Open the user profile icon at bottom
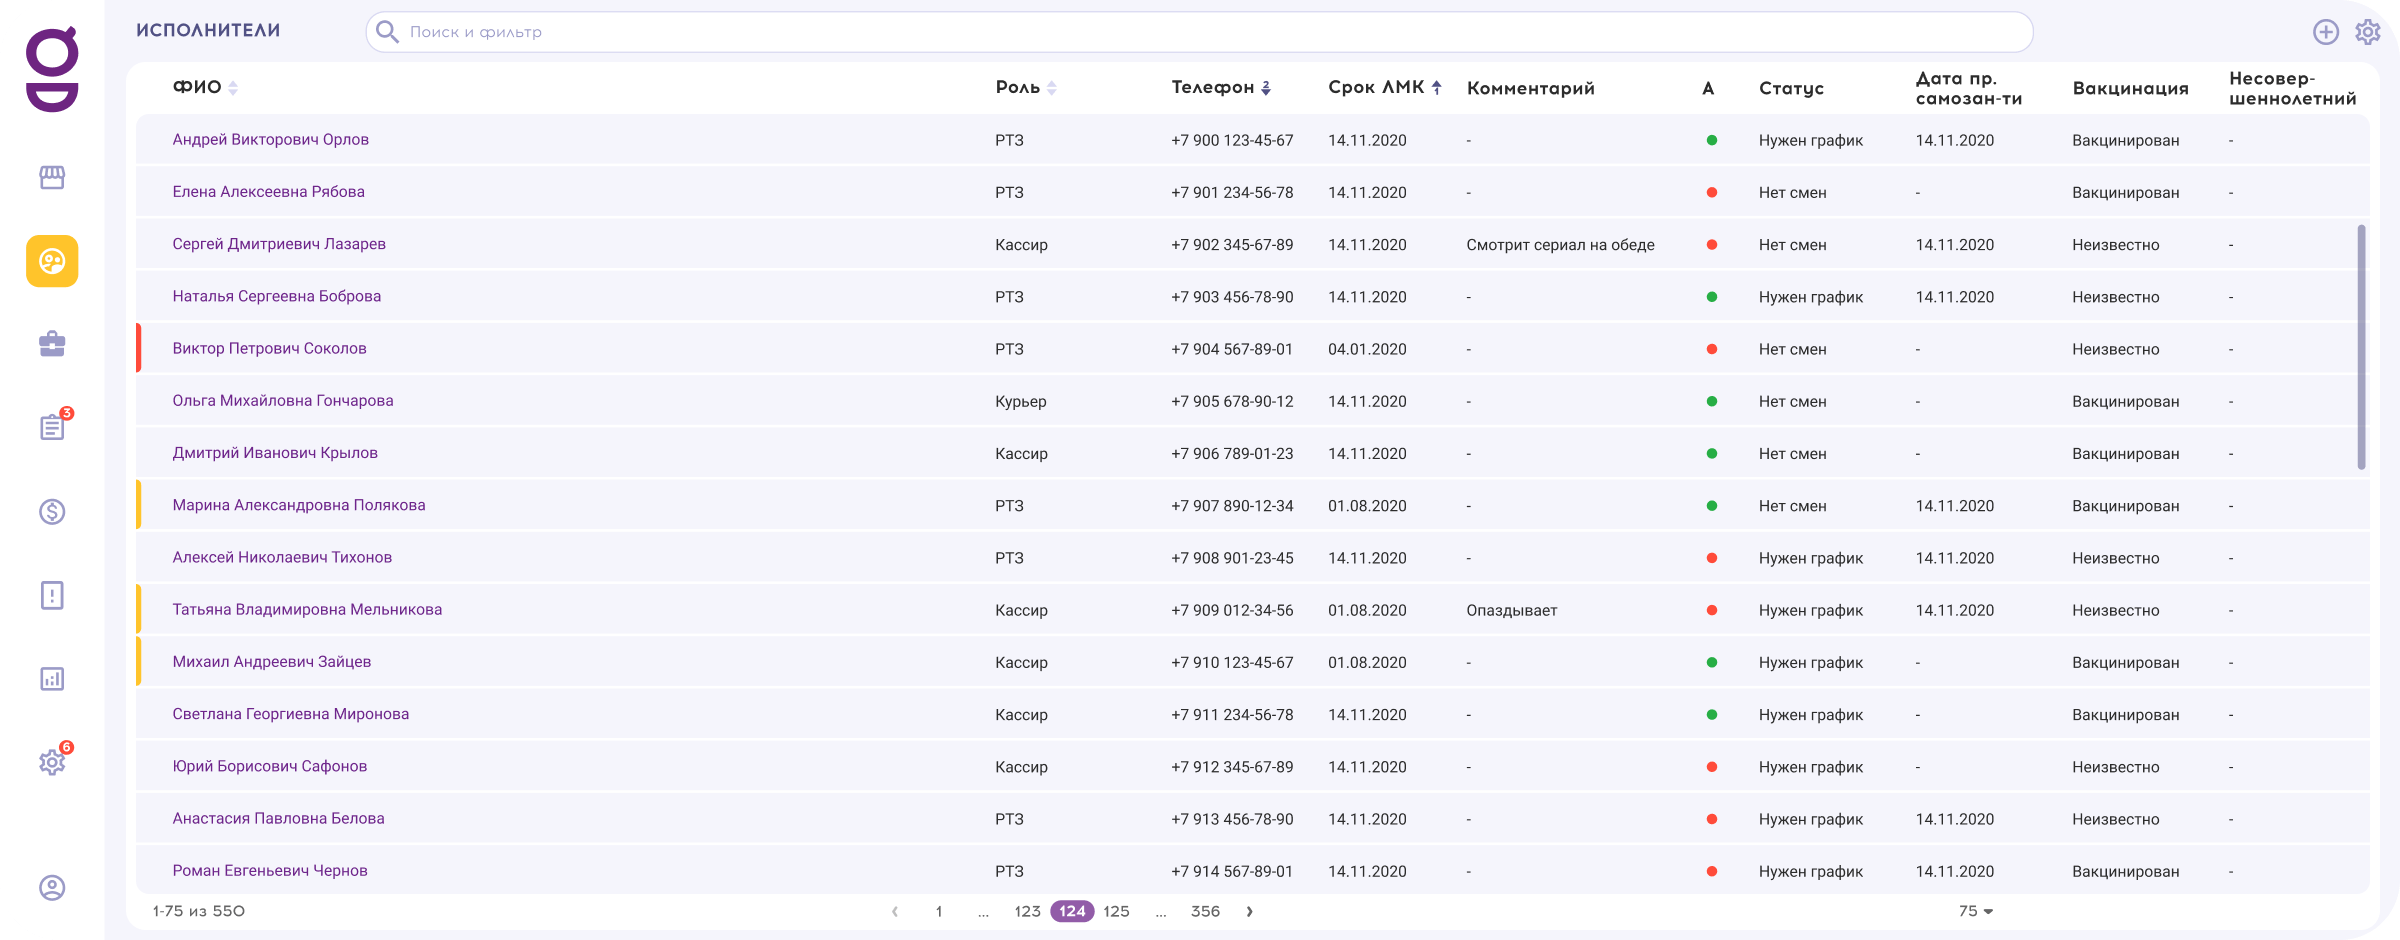Viewport: 2400px width, 940px height. coord(52,888)
